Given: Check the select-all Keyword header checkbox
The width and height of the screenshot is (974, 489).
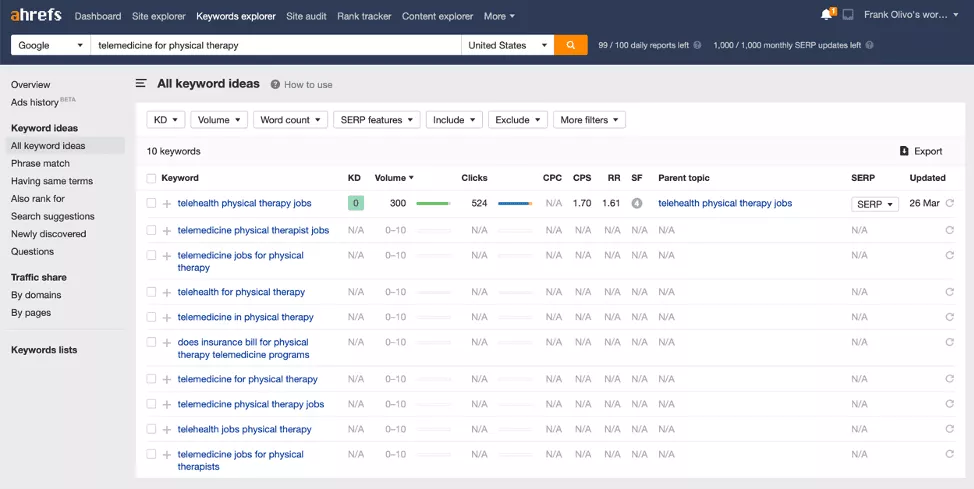Looking at the screenshot, I should [151, 178].
